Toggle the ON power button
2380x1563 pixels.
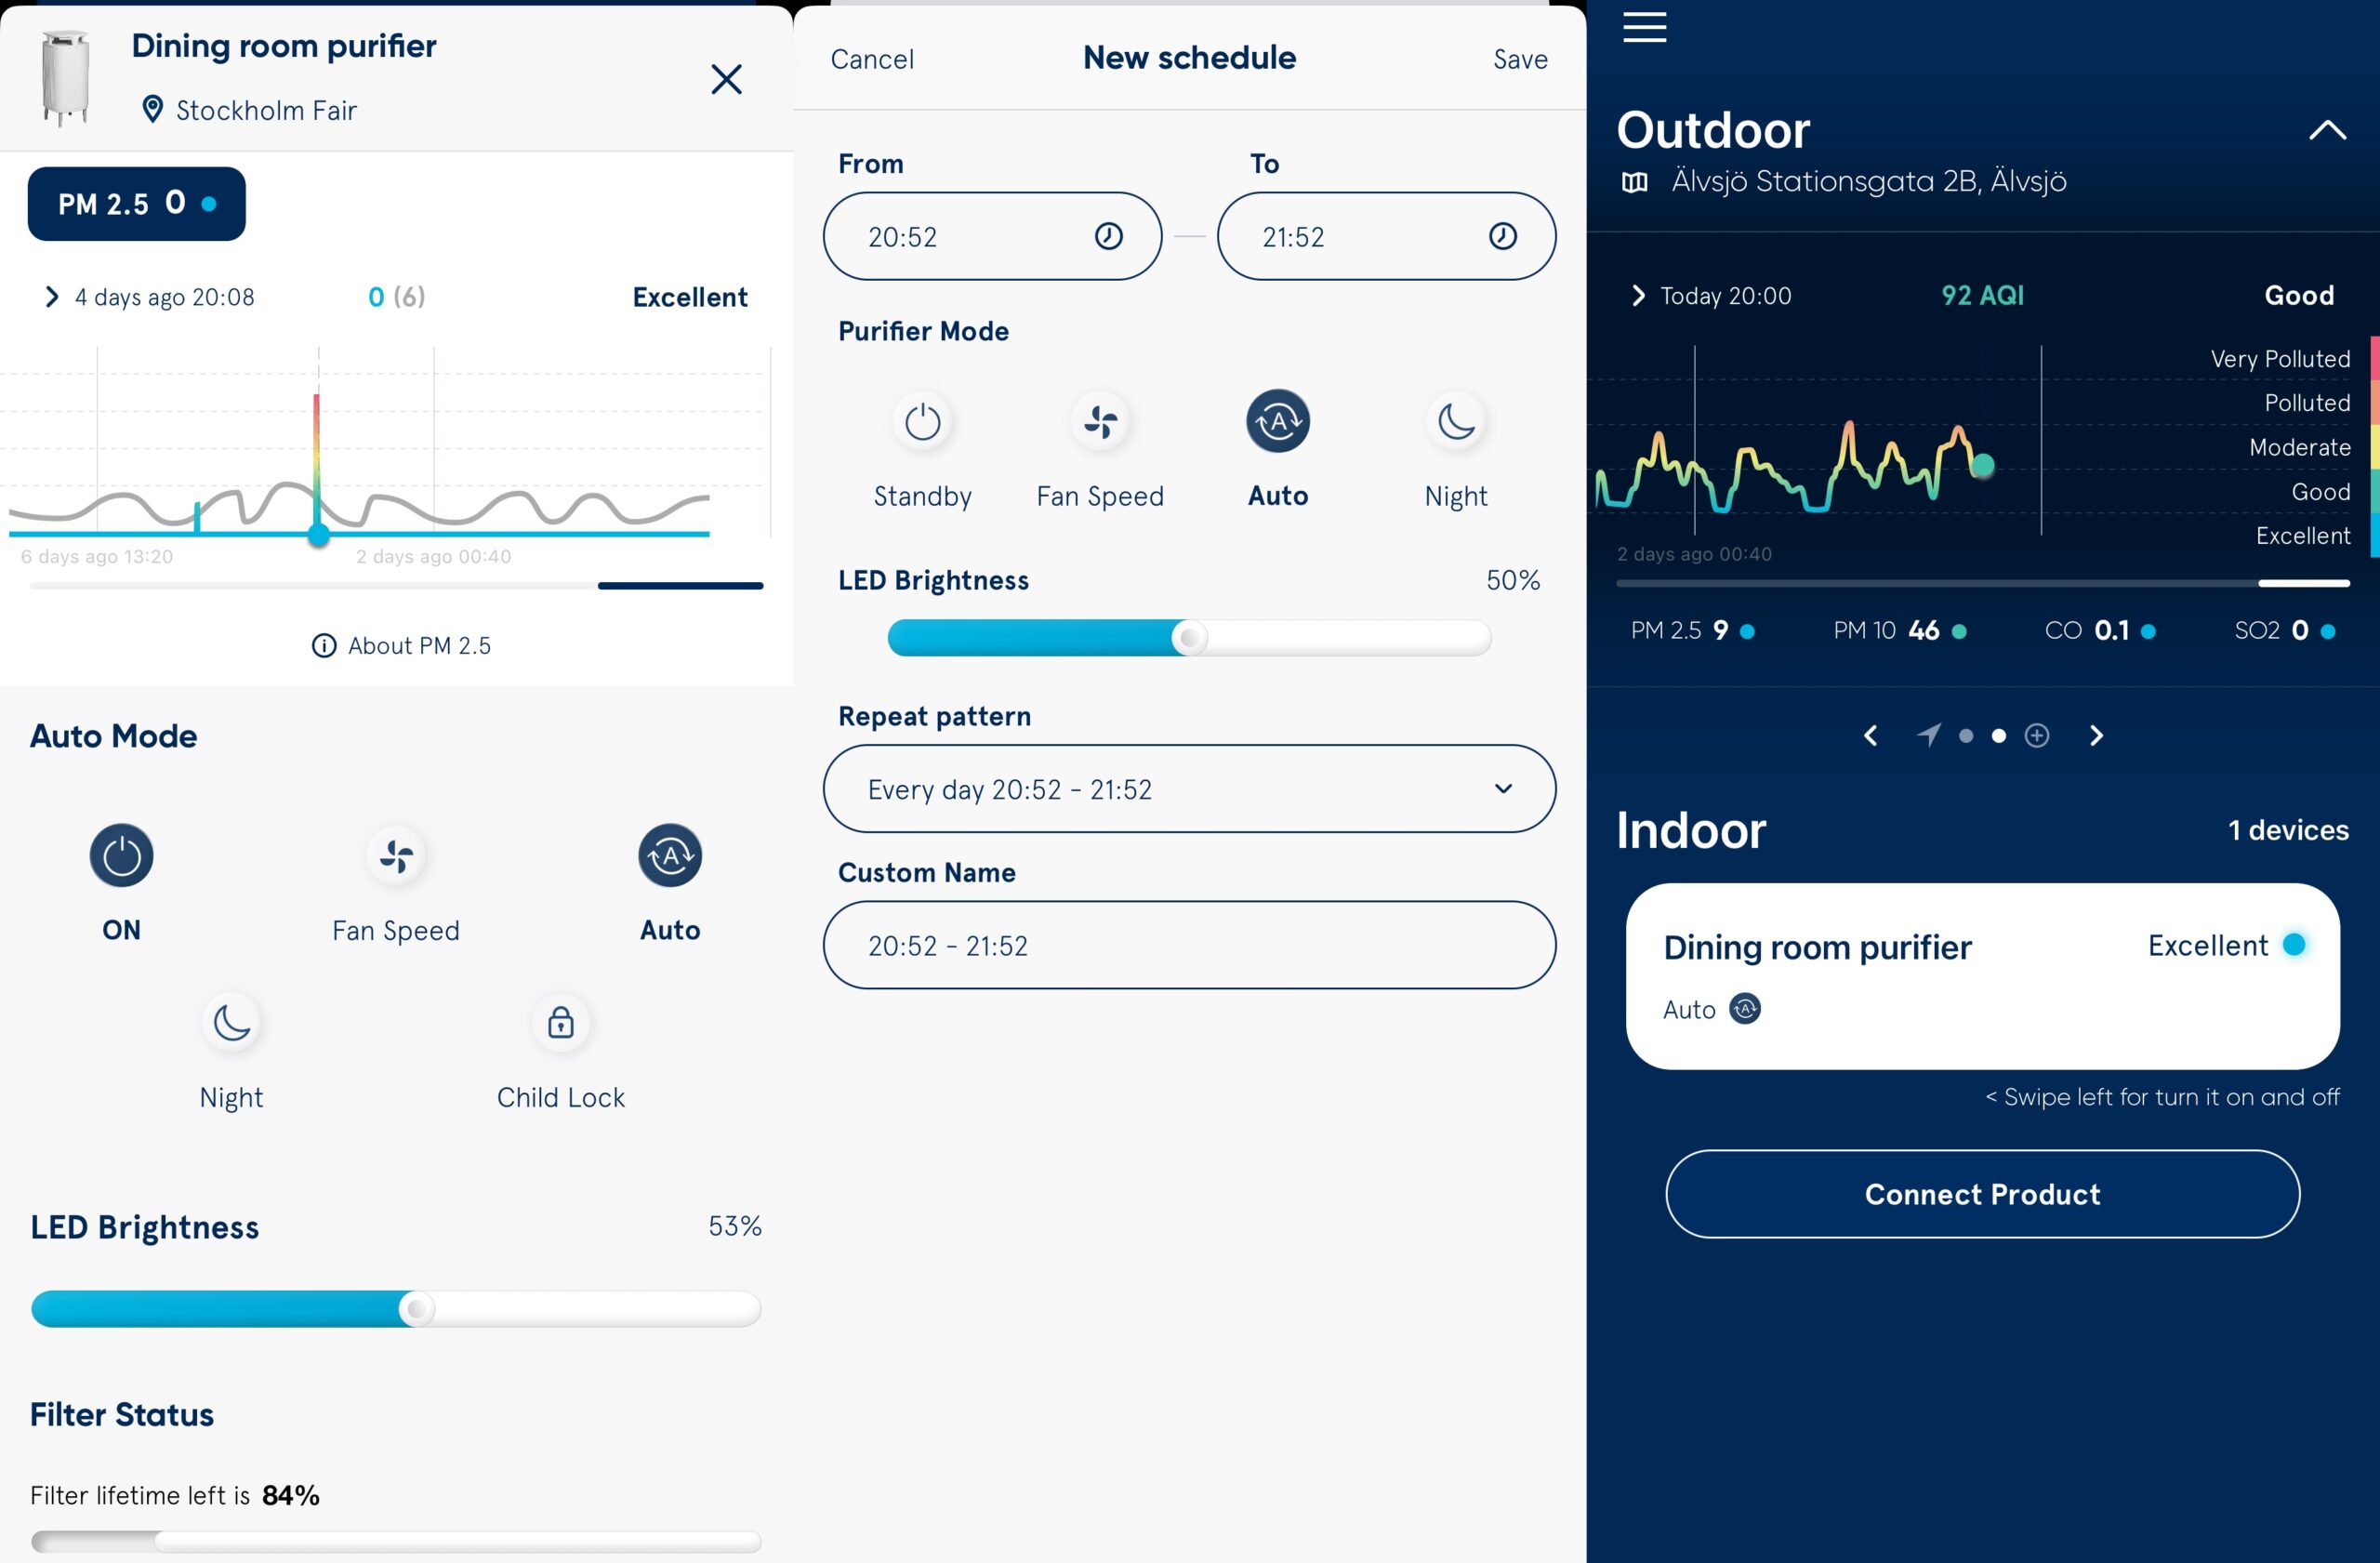121,856
